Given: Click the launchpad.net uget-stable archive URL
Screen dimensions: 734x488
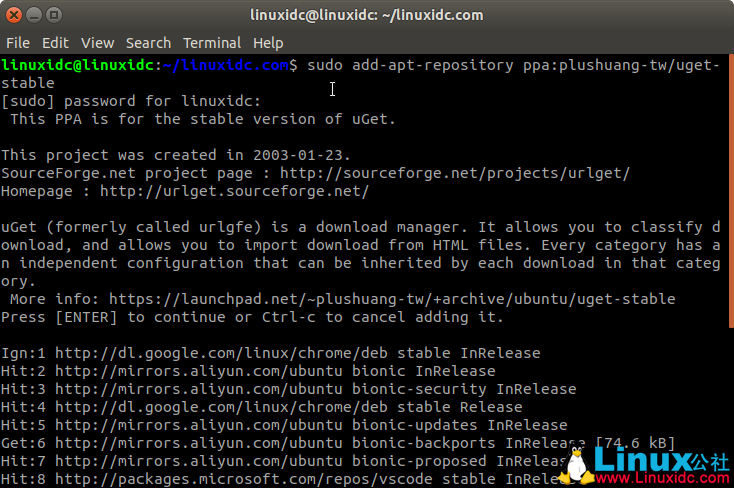Looking at the screenshot, I should (392, 299).
